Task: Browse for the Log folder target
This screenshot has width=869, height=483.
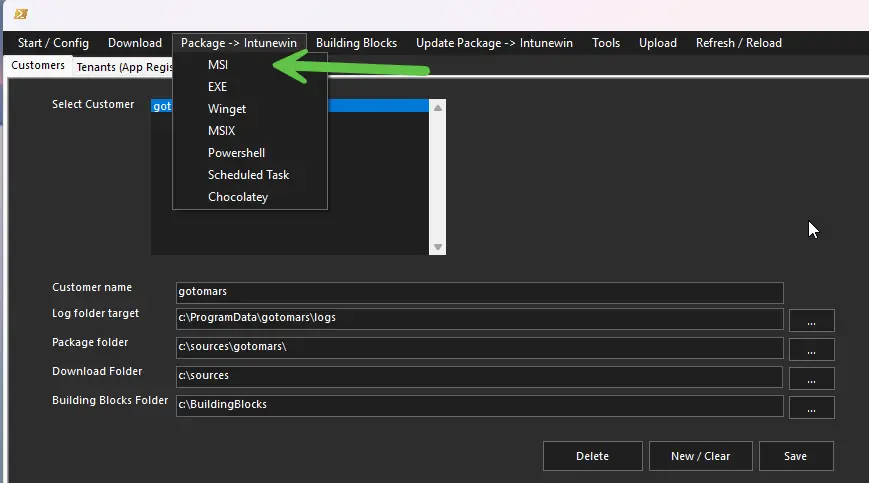Action: (811, 321)
